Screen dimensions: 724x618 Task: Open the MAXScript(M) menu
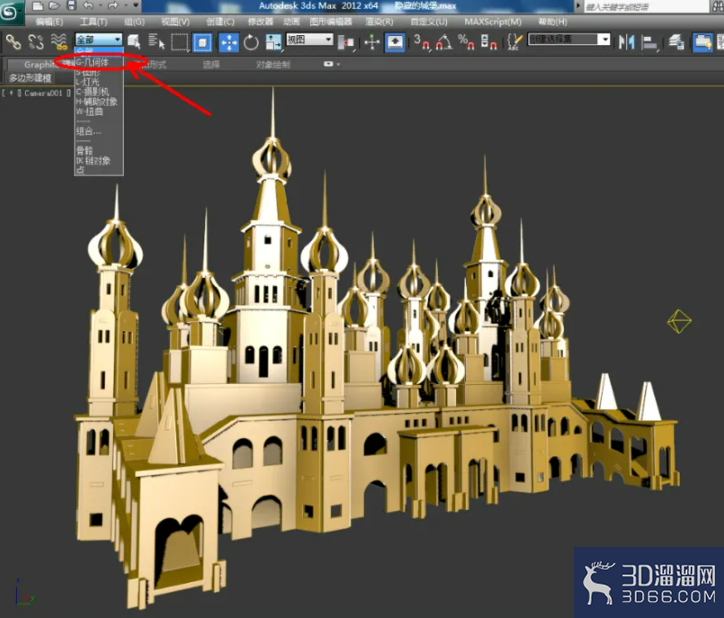[x=493, y=22]
